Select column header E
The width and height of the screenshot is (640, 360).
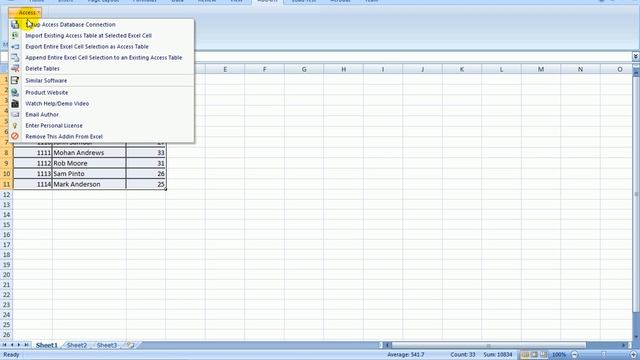tap(225, 69)
